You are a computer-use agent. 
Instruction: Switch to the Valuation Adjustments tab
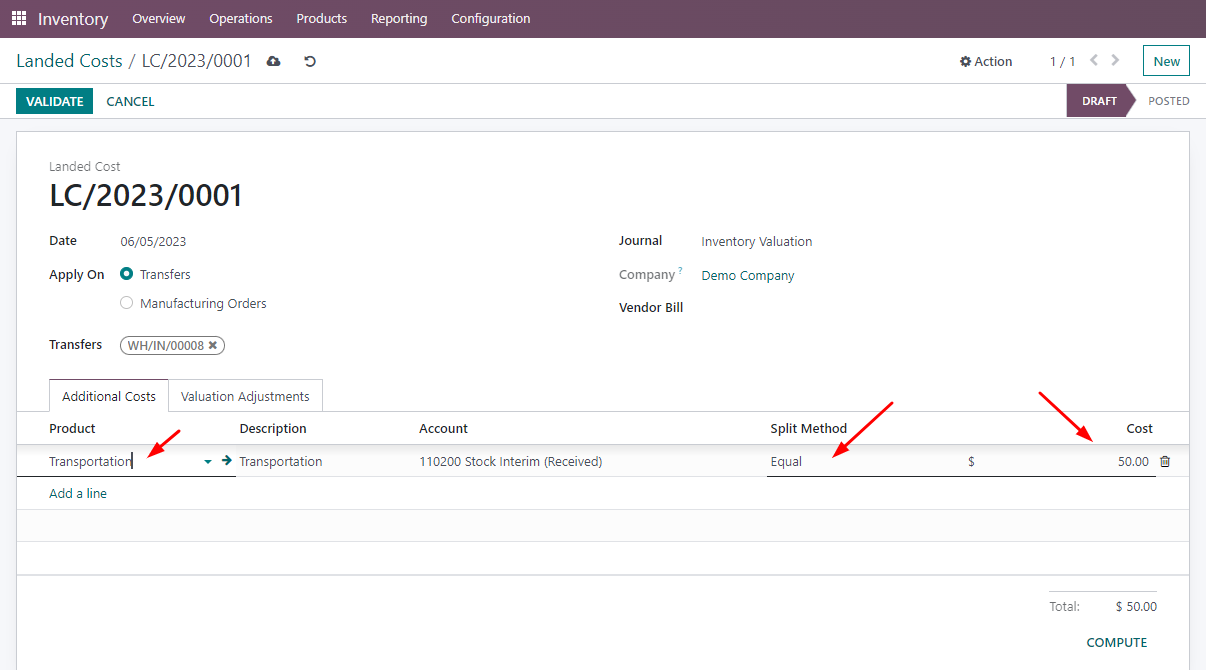coord(245,395)
